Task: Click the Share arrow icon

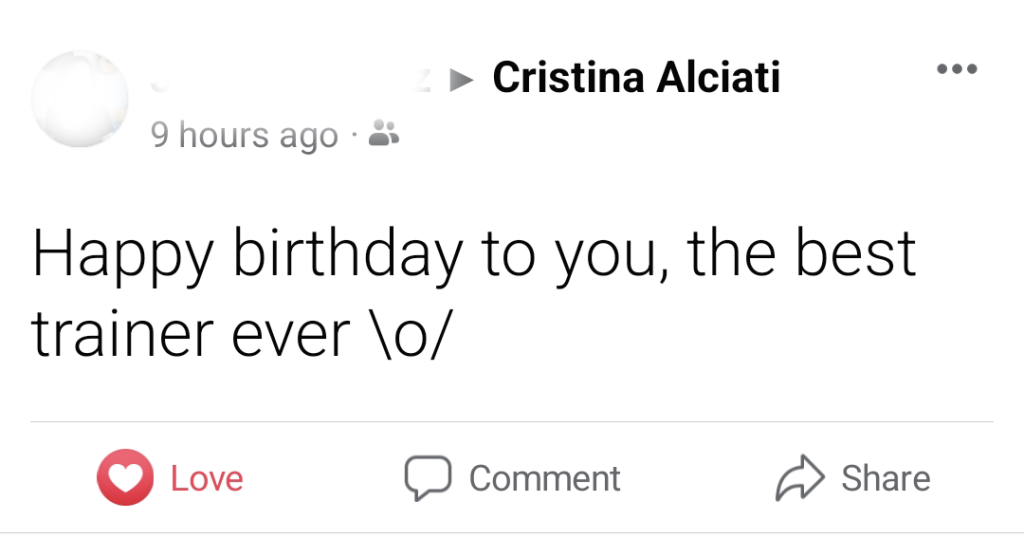Action: pyautogui.click(x=800, y=478)
